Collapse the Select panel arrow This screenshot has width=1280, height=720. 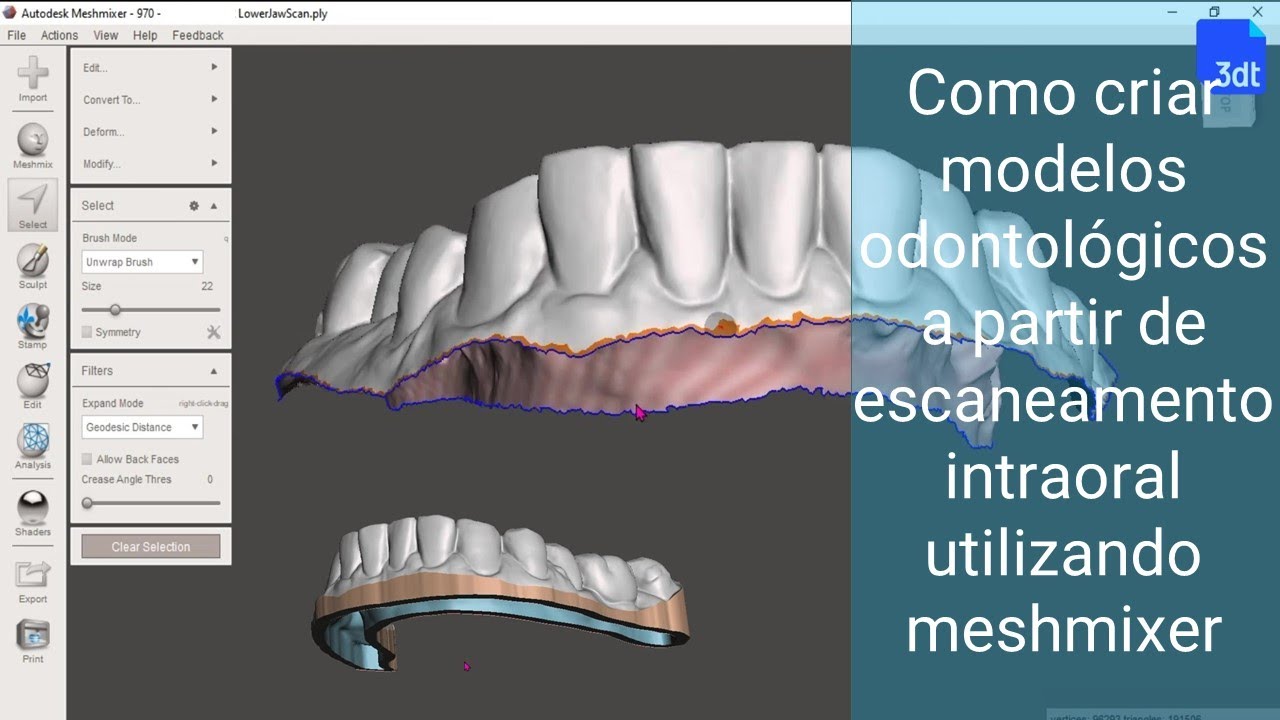pos(214,206)
